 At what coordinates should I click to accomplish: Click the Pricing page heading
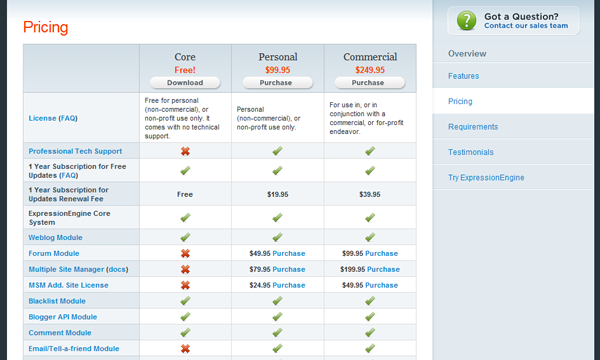[x=46, y=27]
